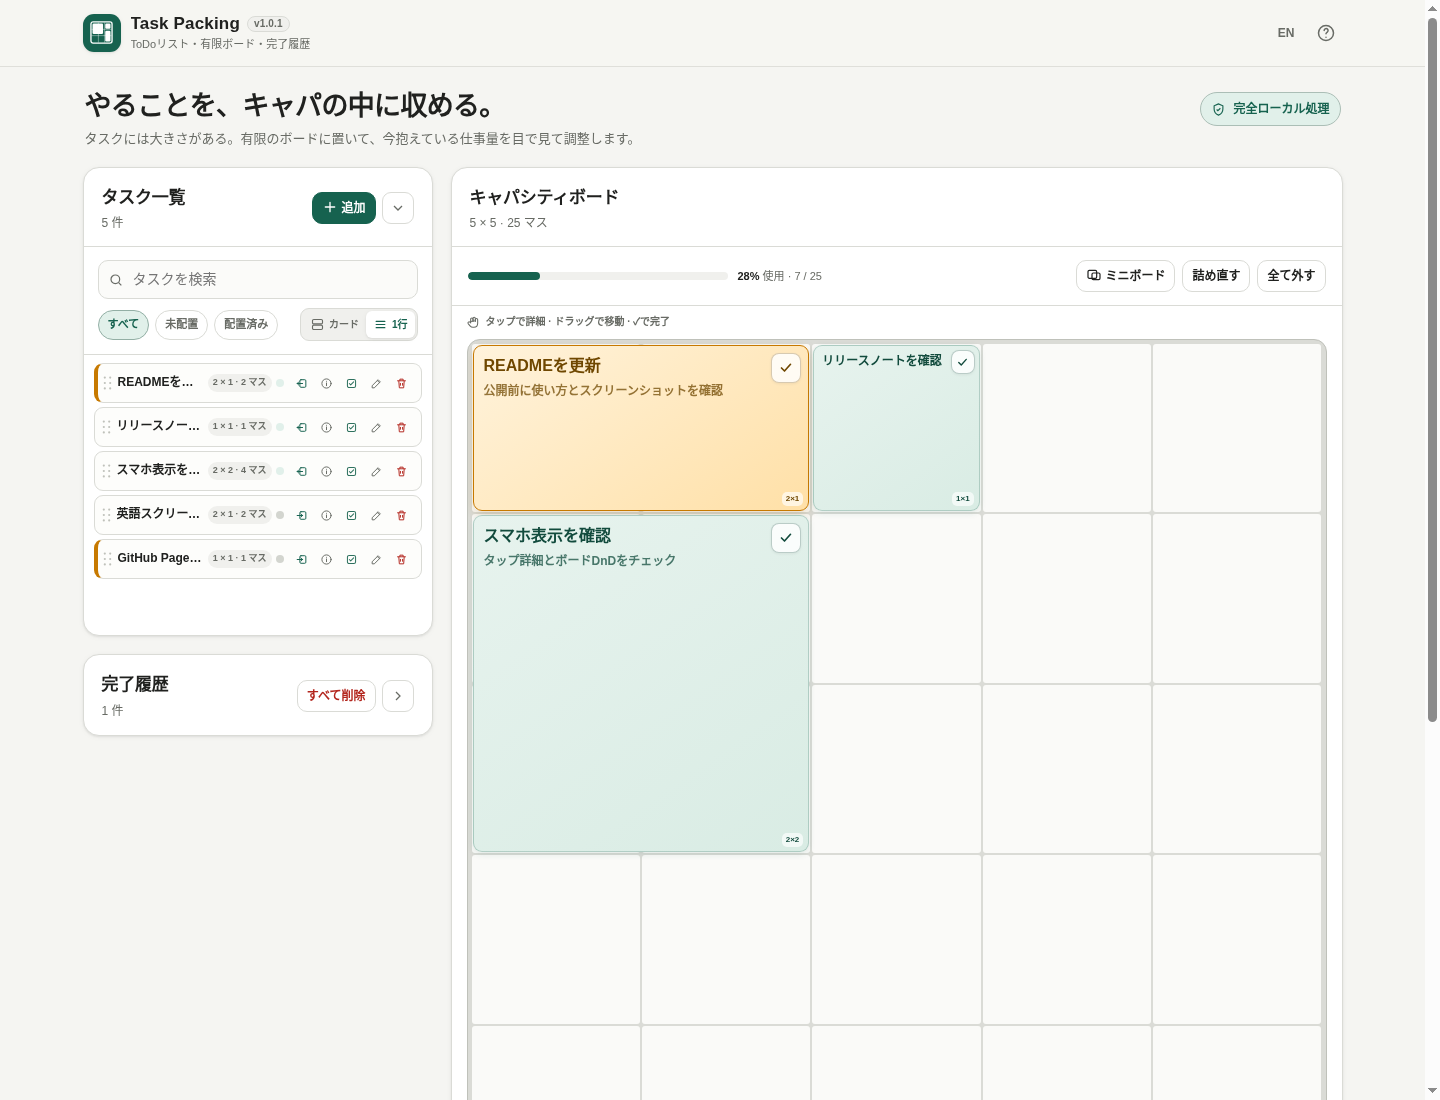
Task: Edit the リリースノー… task with pencil icon
Action: [376, 427]
